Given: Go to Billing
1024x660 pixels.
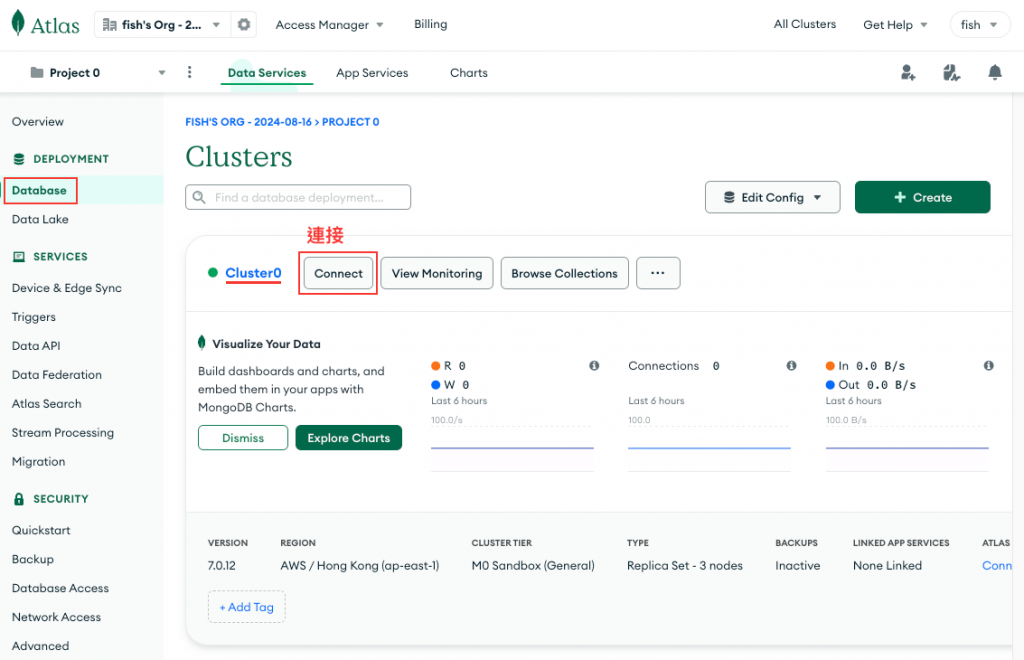Looking at the screenshot, I should click(x=430, y=24).
